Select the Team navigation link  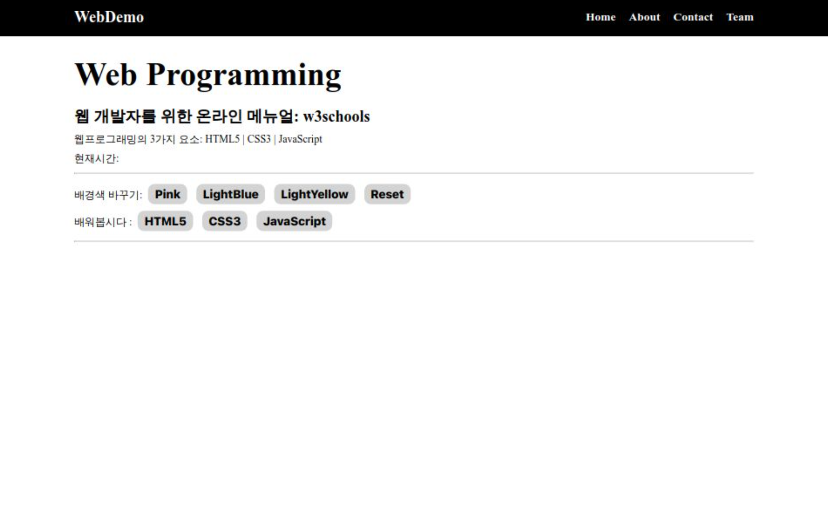point(739,17)
